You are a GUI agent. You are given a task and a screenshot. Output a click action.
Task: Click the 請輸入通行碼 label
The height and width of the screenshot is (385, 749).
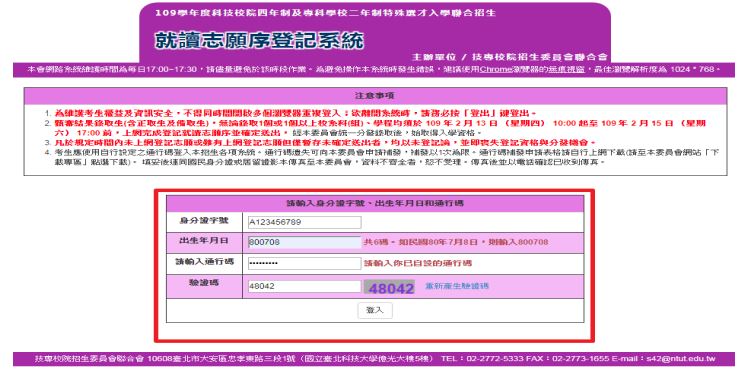[x=204, y=262]
